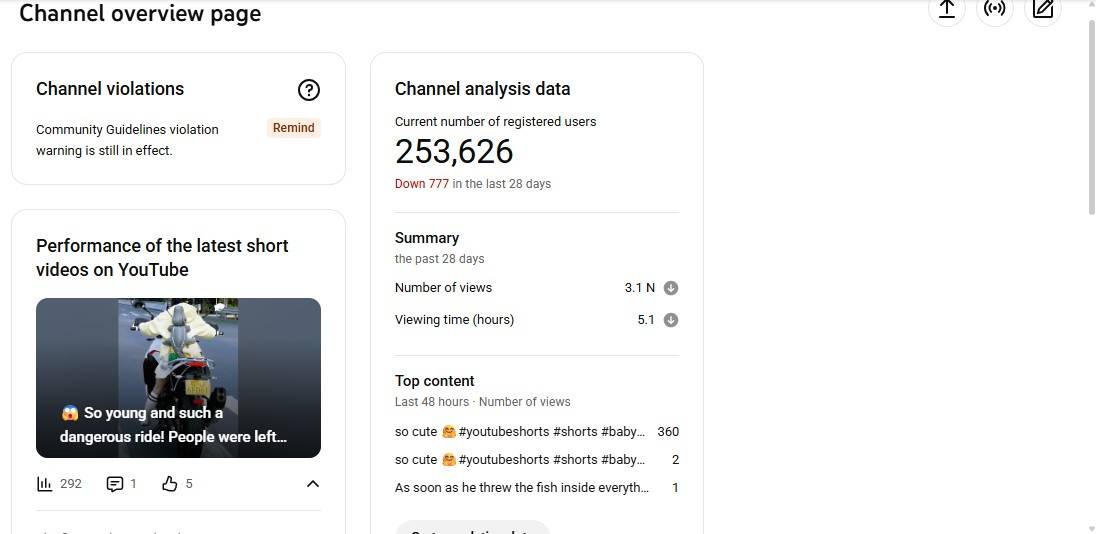Image resolution: width=1096 pixels, height=534 pixels.
Task: Start a live stream via broadcast icon
Action: click(x=994, y=9)
